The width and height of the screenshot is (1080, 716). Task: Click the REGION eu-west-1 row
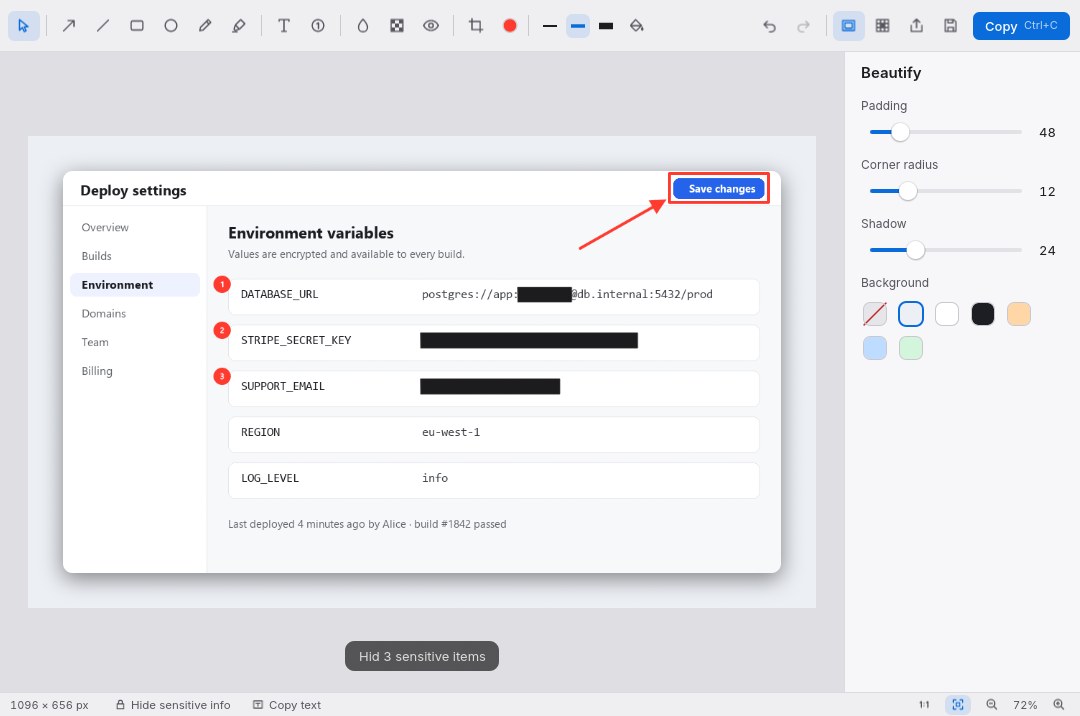coord(494,434)
